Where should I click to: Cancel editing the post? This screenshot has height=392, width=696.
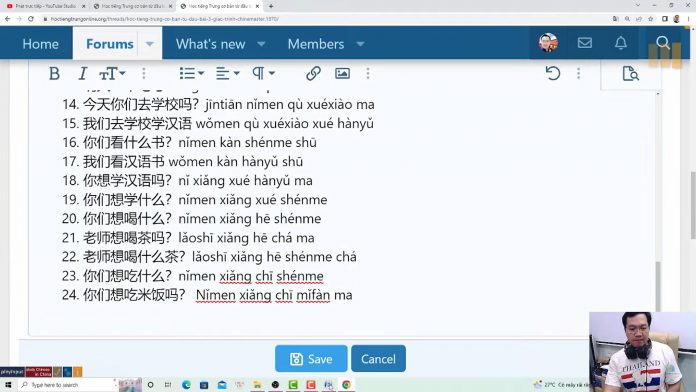(x=378, y=359)
